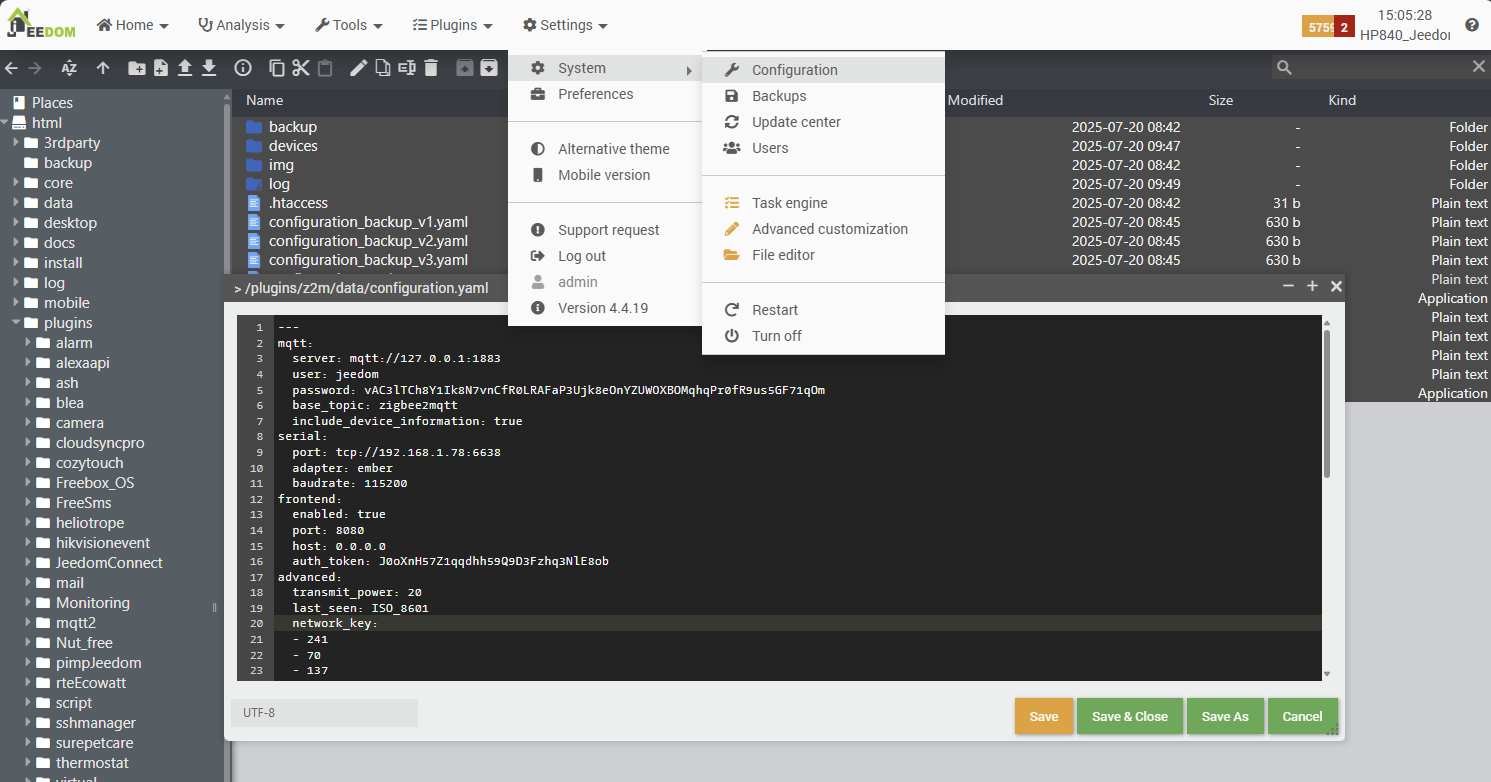Collapse the plugins folder in tree

coord(17,323)
